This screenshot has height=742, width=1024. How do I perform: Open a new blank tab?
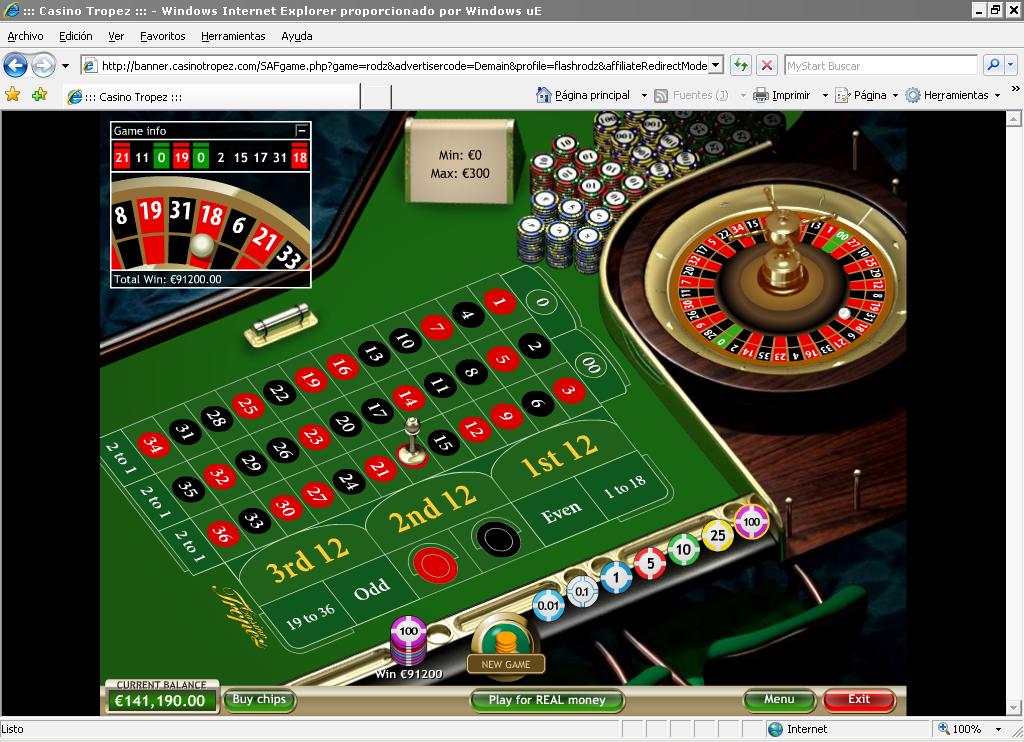(376, 97)
